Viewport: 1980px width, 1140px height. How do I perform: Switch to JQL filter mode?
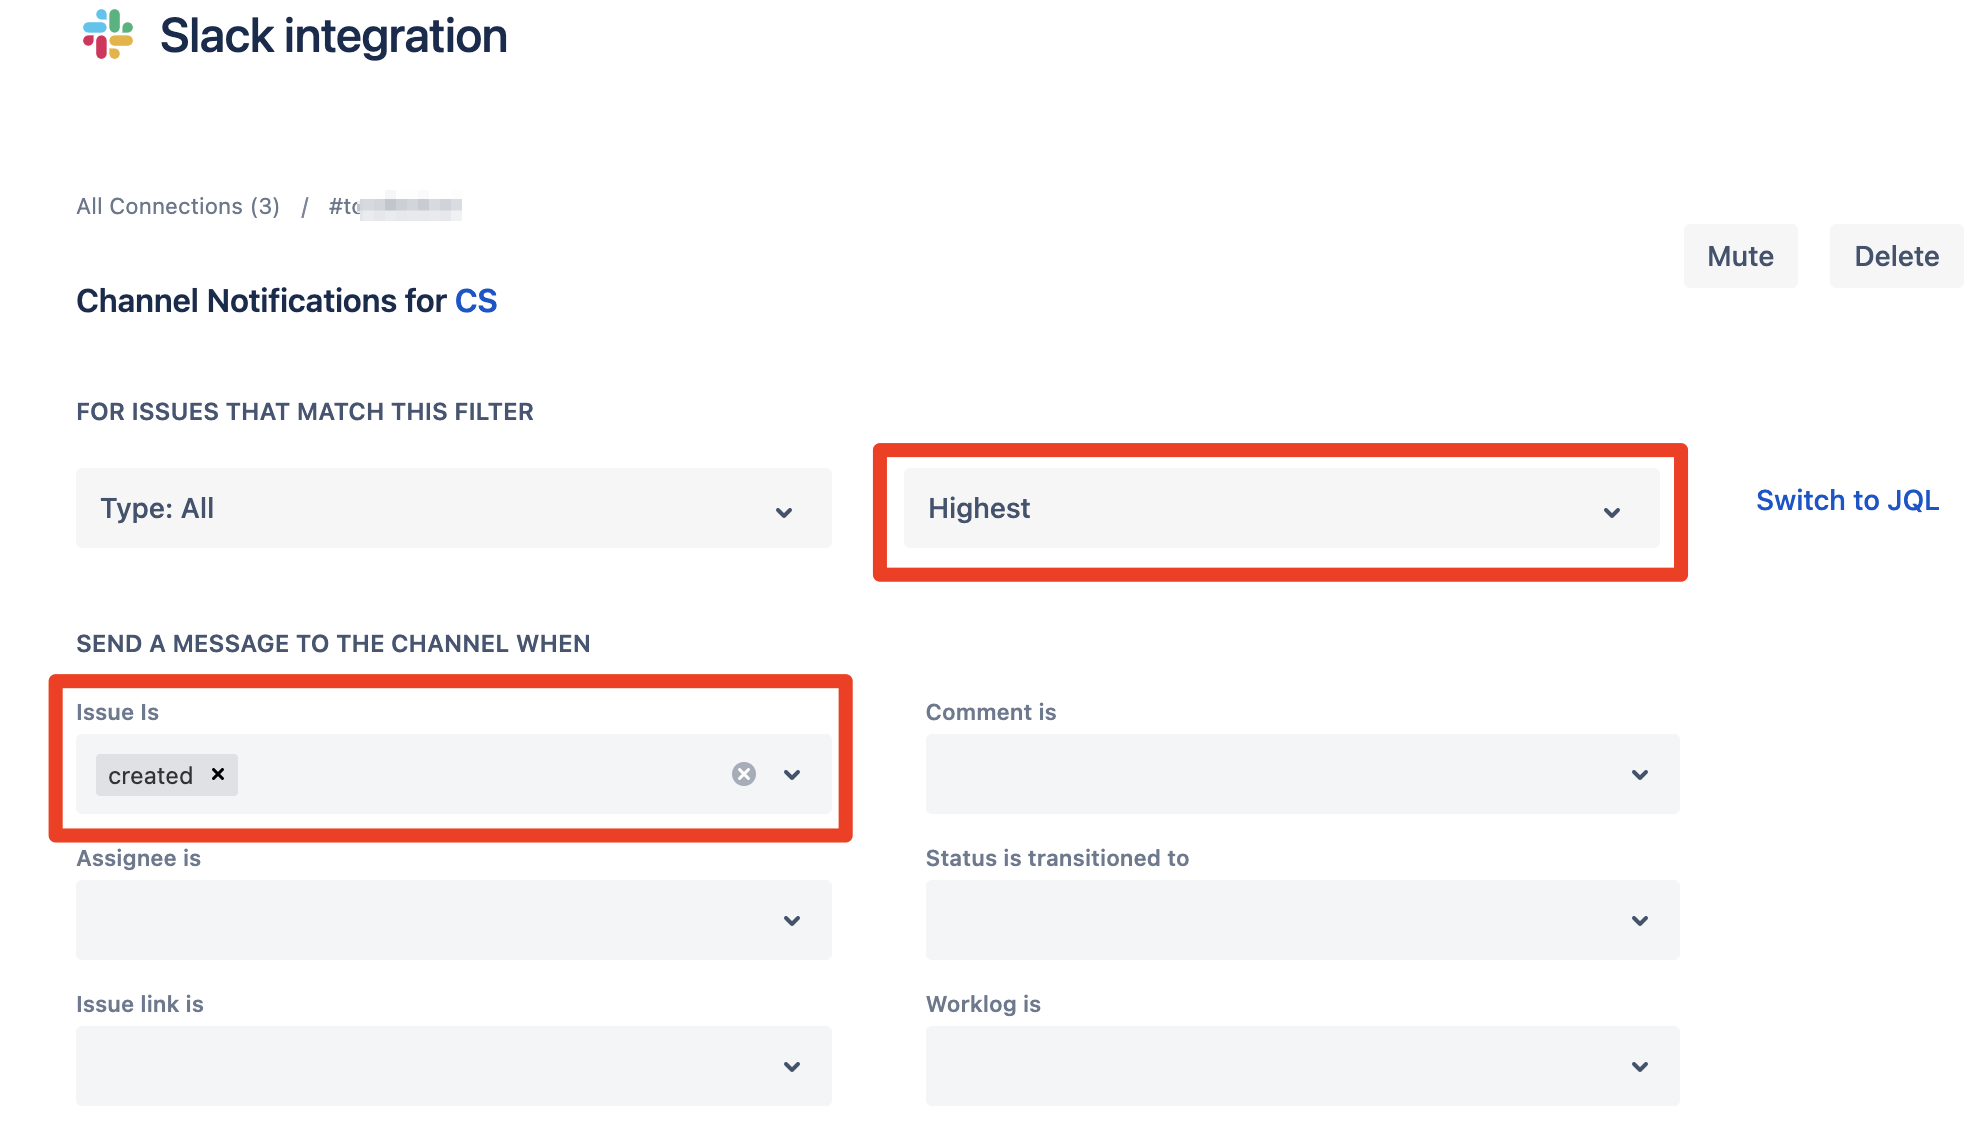click(x=1847, y=500)
